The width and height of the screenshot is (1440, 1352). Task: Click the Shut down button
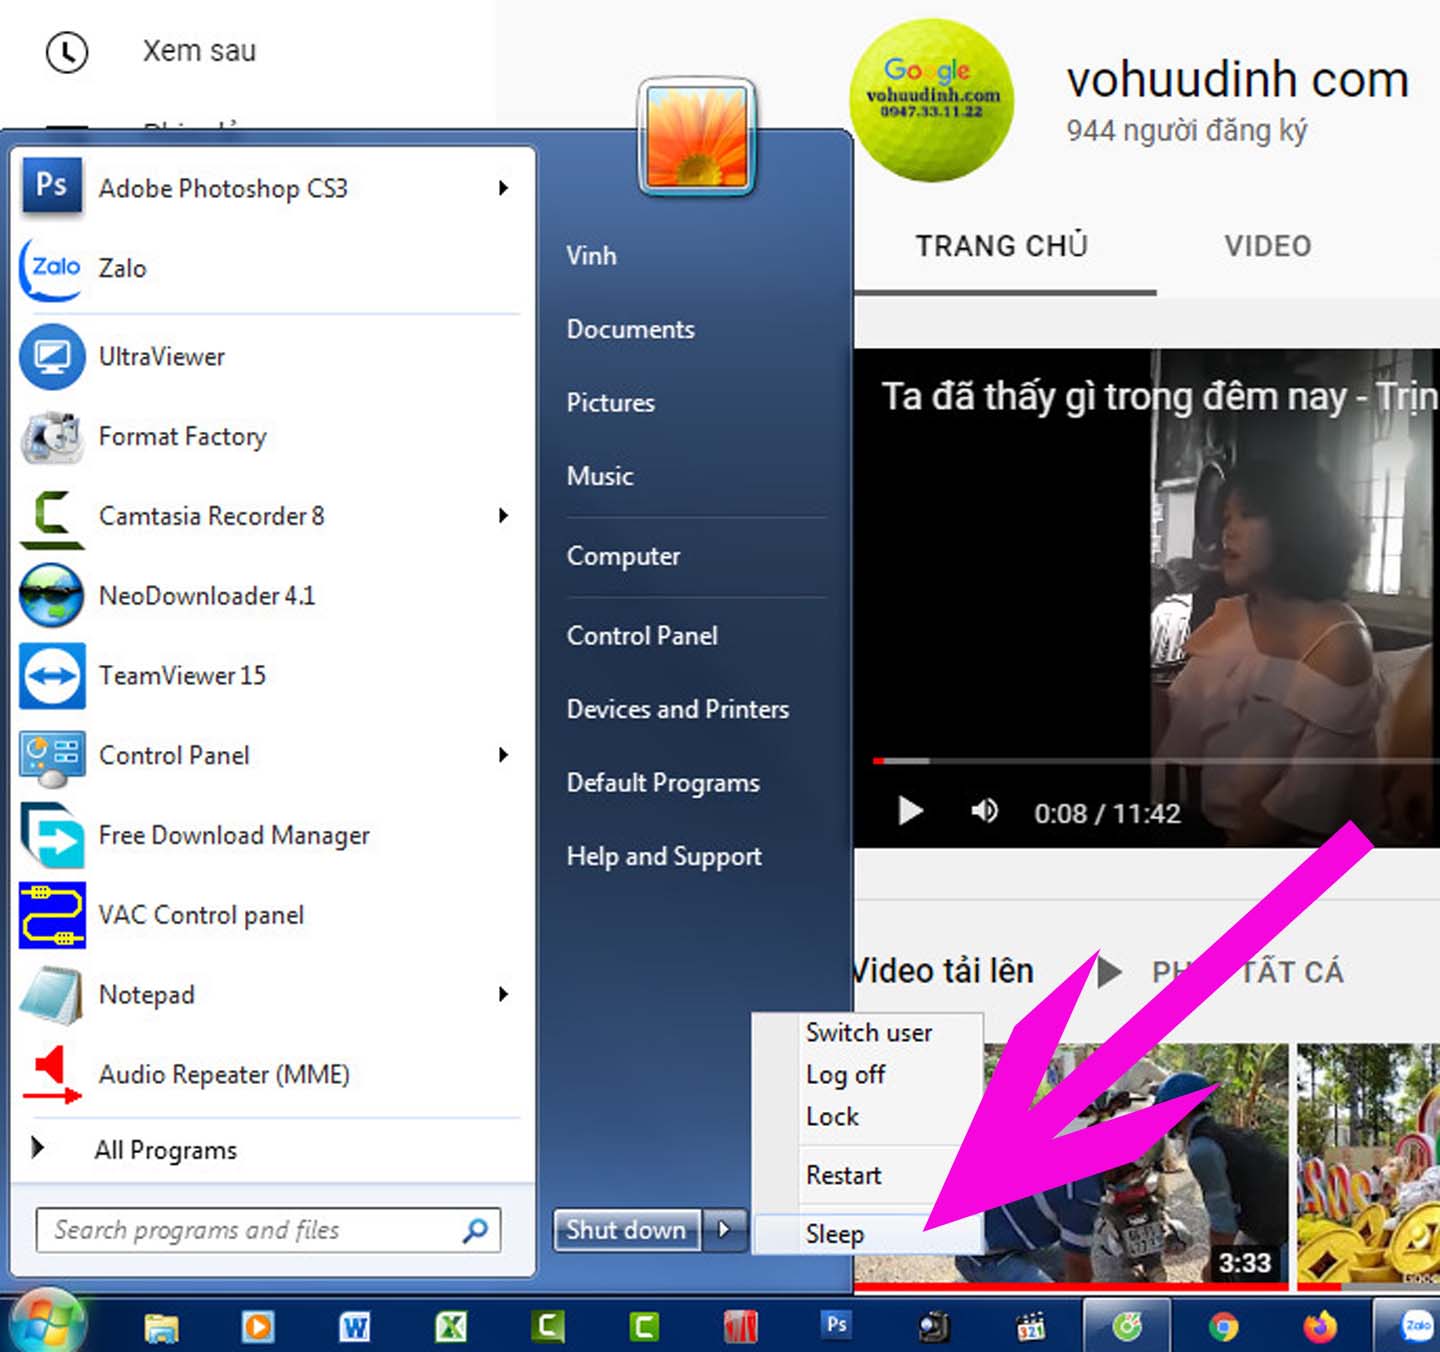click(x=627, y=1230)
